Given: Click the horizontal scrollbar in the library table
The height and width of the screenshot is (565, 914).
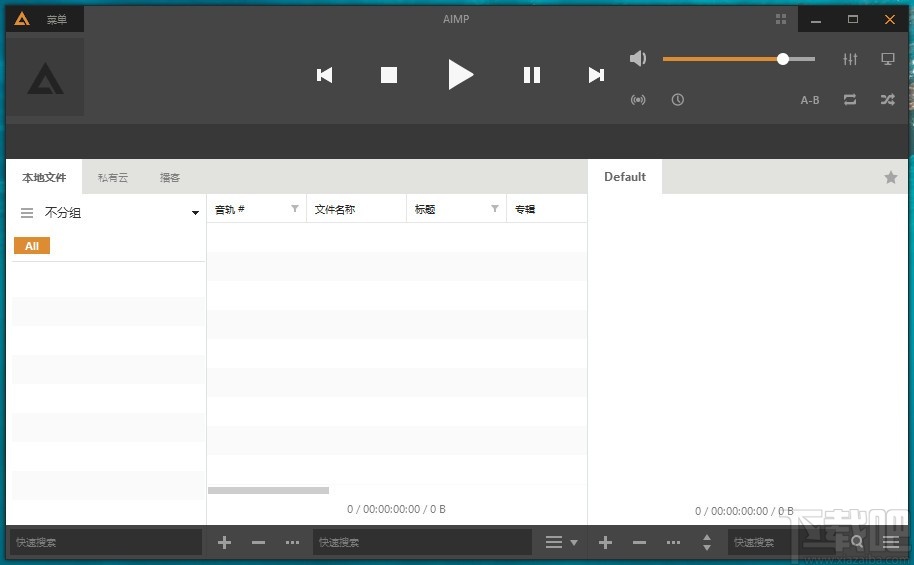Looking at the screenshot, I should 269,490.
